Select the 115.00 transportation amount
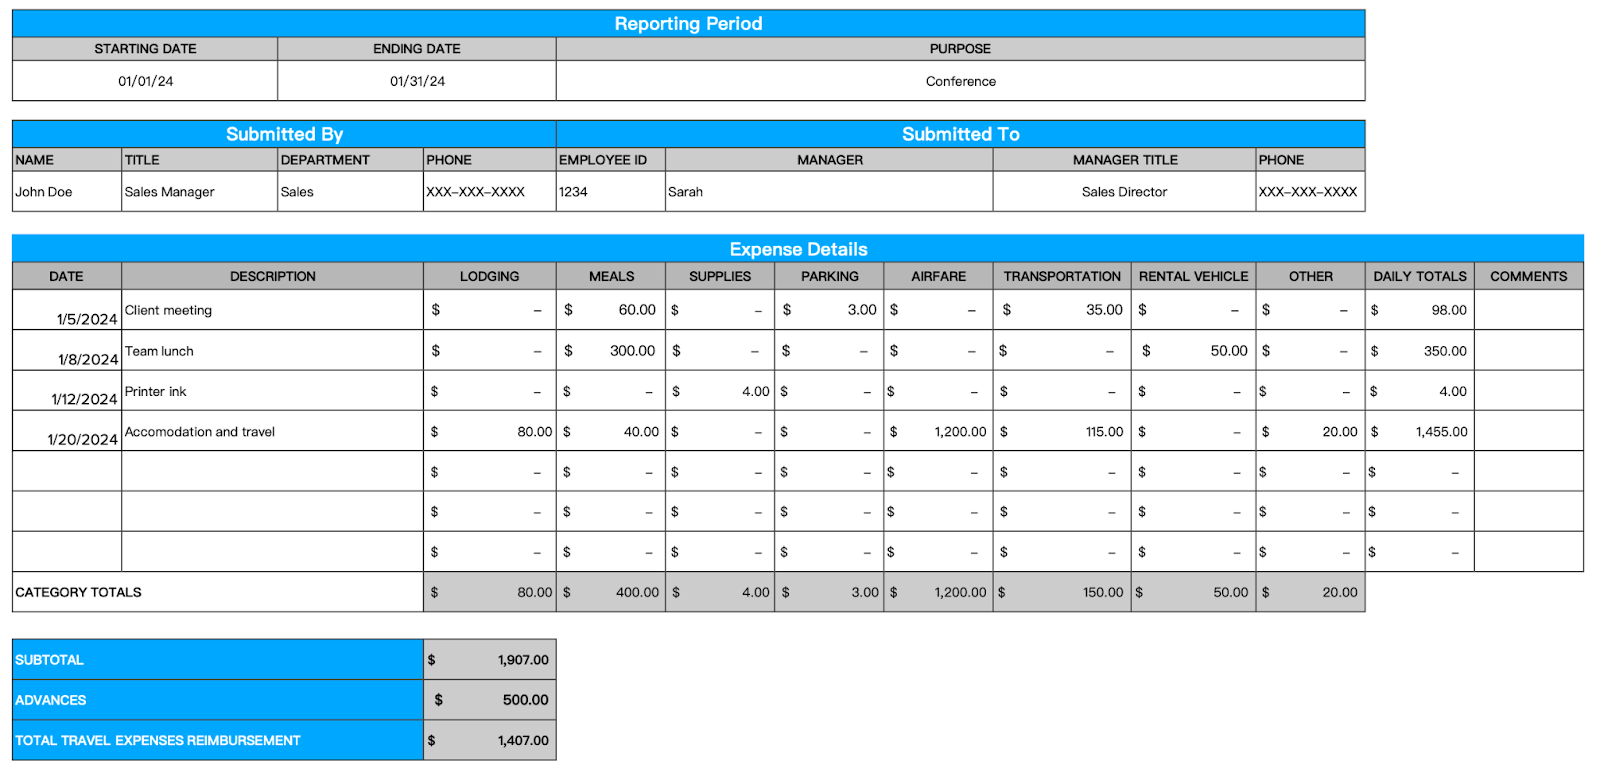Image resolution: width=1600 pixels, height=774 pixels. point(1062,431)
